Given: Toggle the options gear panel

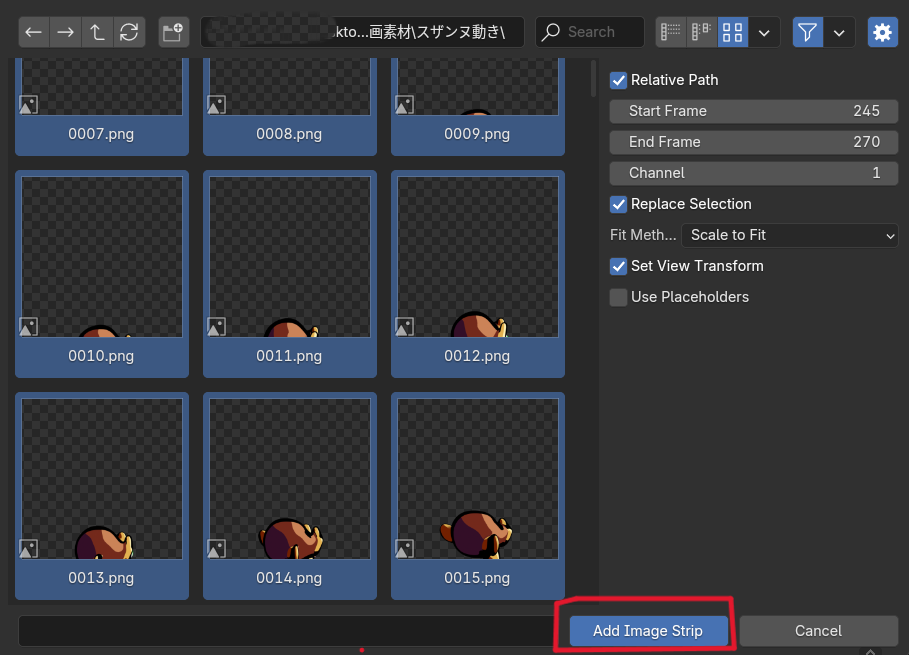Looking at the screenshot, I should (x=882, y=32).
